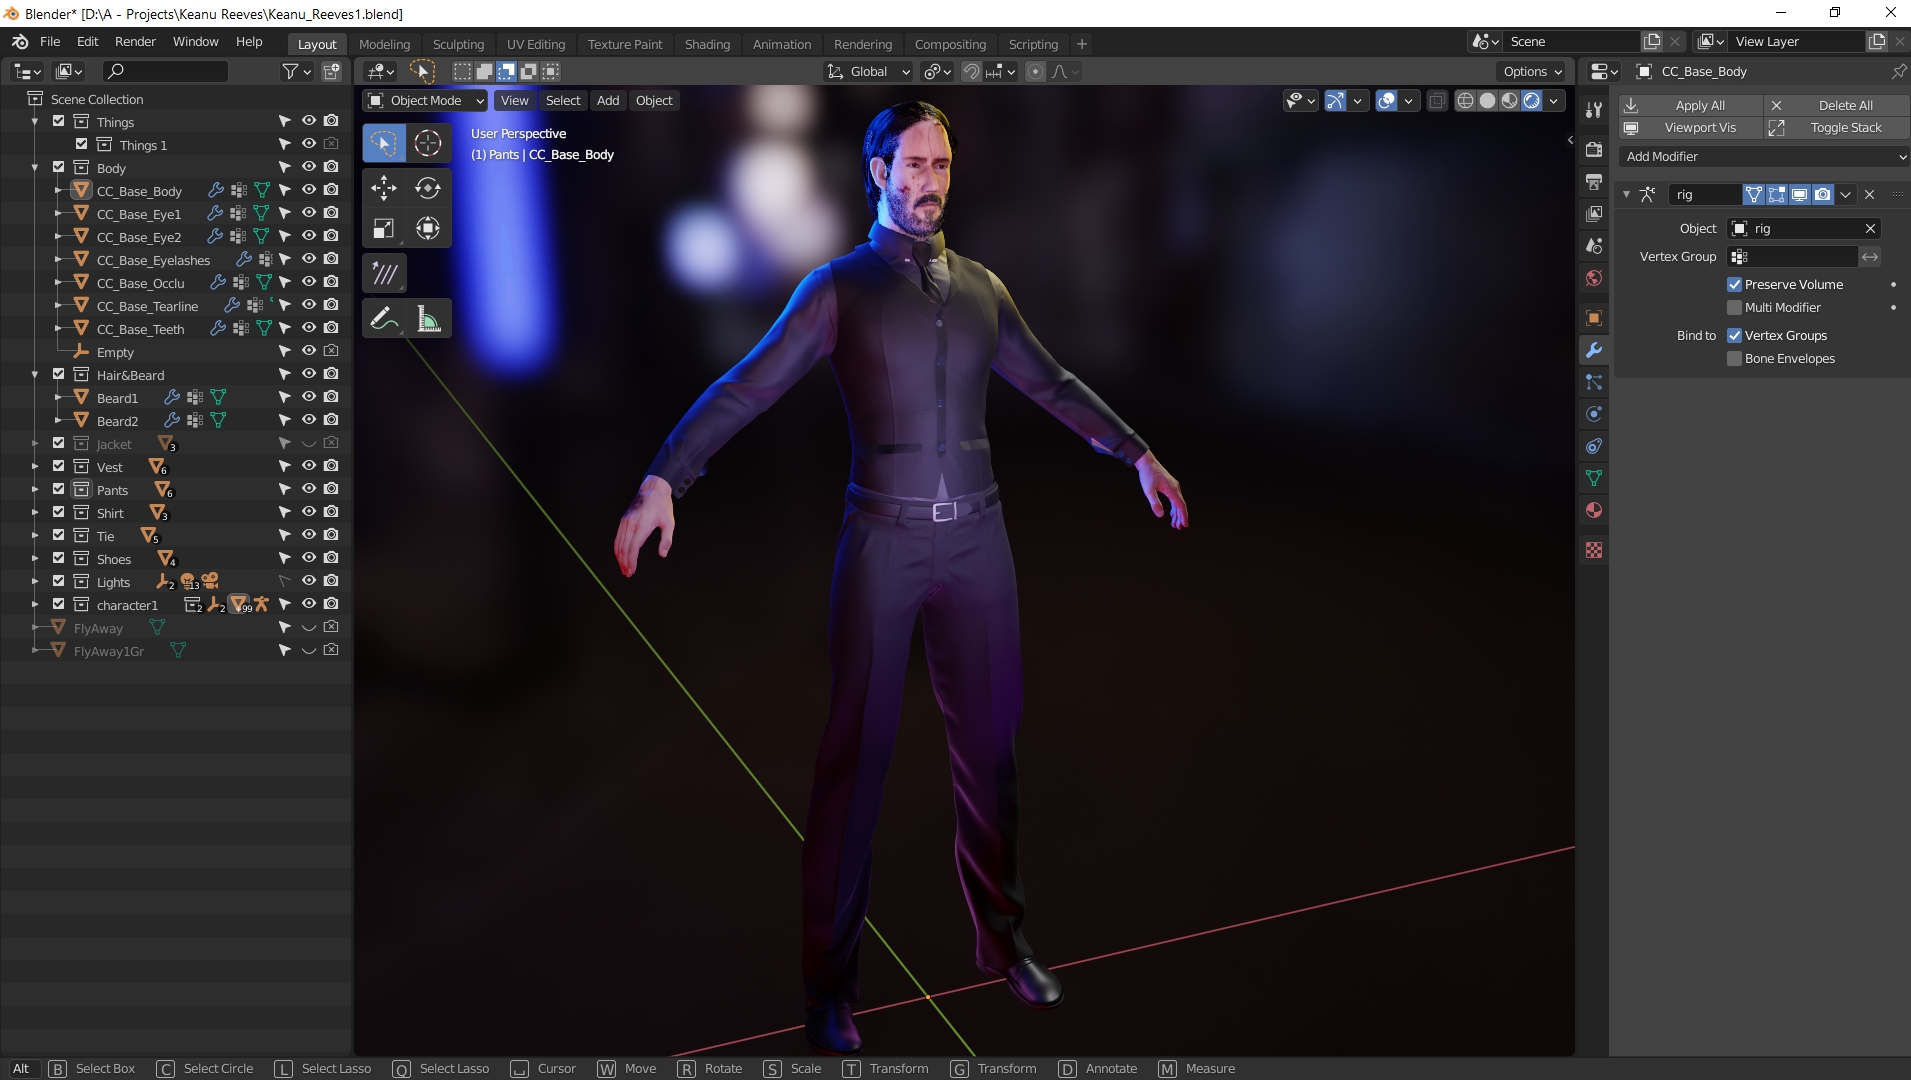Open the Physics properties tab
Screen dimensions: 1911x1080
[1594, 414]
